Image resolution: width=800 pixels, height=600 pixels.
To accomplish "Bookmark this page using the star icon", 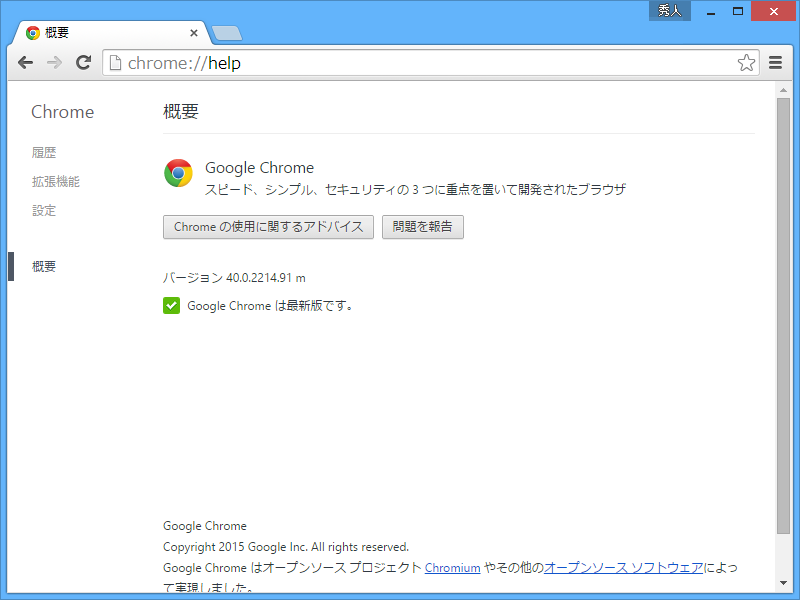I will (x=746, y=62).
